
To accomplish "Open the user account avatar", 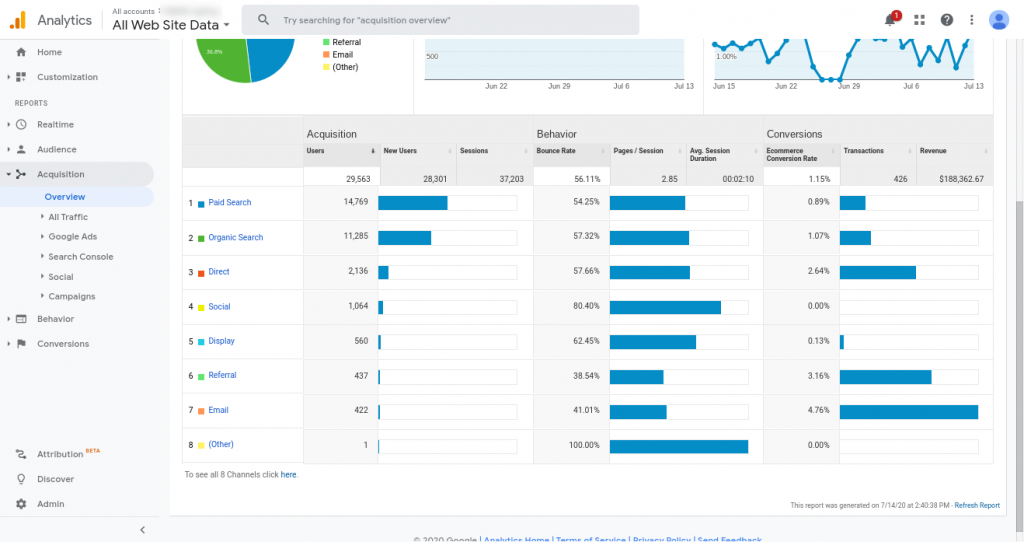I will (x=999, y=20).
